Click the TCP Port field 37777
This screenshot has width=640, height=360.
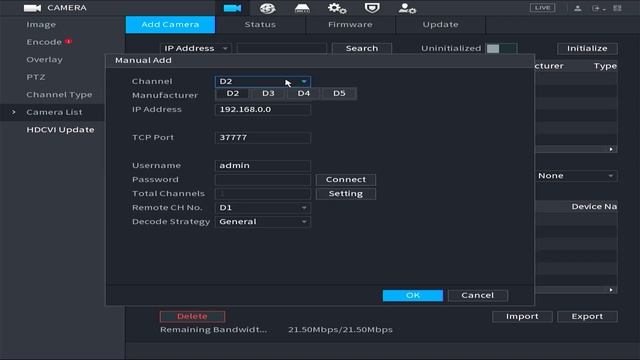(x=262, y=138)
